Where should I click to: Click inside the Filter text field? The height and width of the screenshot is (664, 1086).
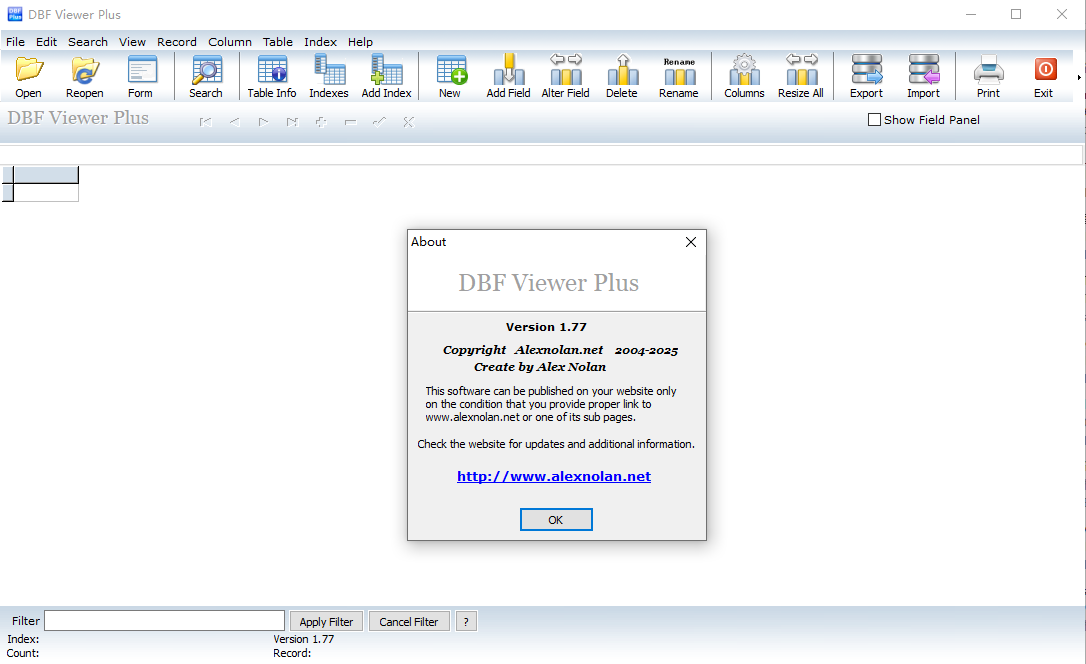pos(164,621)
